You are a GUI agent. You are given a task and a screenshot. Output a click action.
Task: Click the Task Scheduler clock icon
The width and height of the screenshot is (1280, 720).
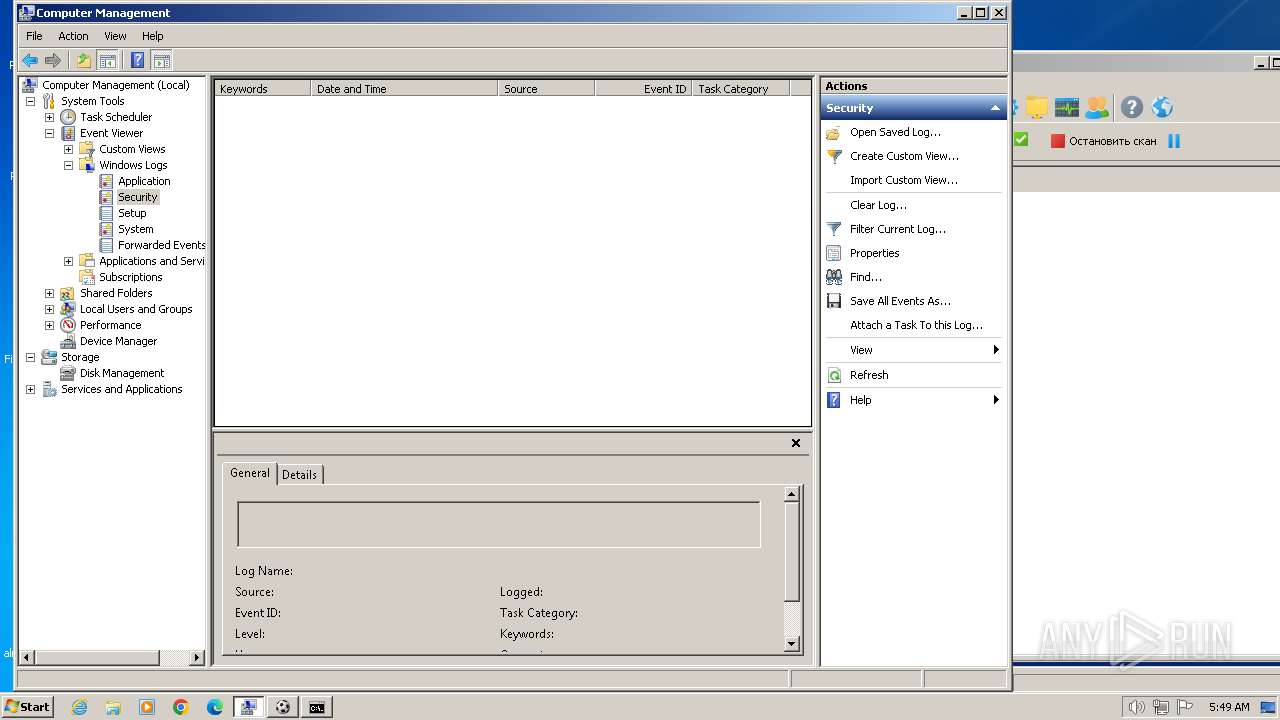(x=68, y=117)
